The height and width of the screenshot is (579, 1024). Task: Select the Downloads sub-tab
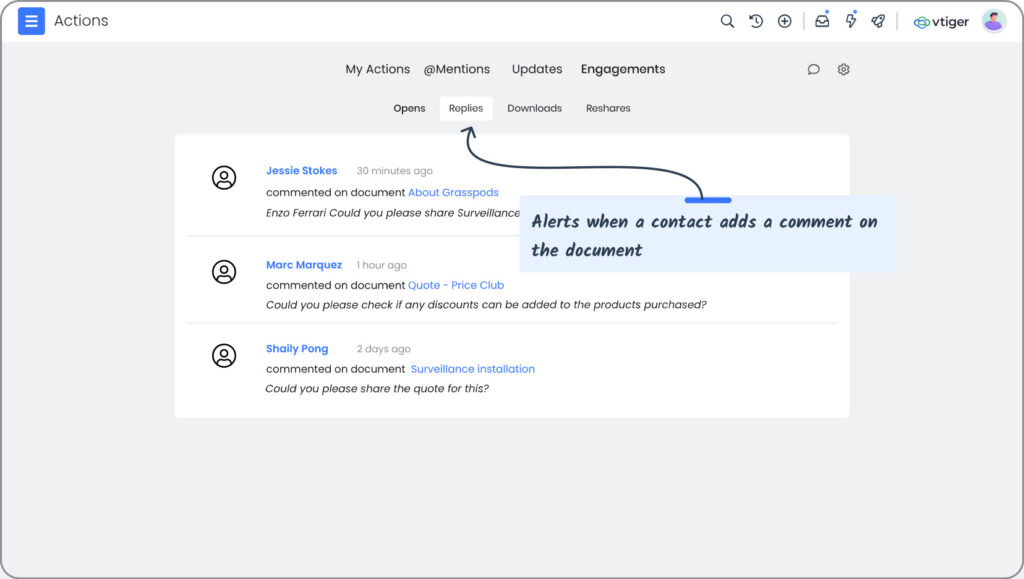[x=534, y=108]
